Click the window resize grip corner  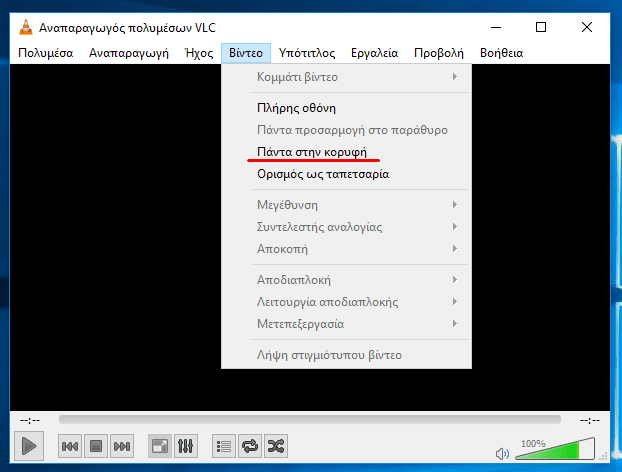coord(604,457)
